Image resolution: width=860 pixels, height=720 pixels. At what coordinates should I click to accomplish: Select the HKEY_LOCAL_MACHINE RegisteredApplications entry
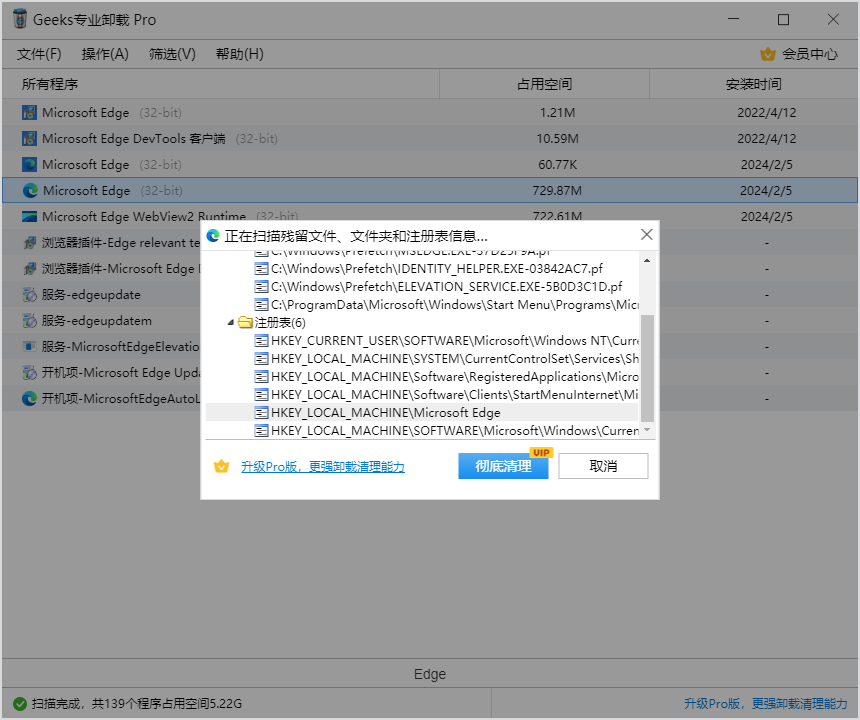pyautogui.click(x=455, y=377)
